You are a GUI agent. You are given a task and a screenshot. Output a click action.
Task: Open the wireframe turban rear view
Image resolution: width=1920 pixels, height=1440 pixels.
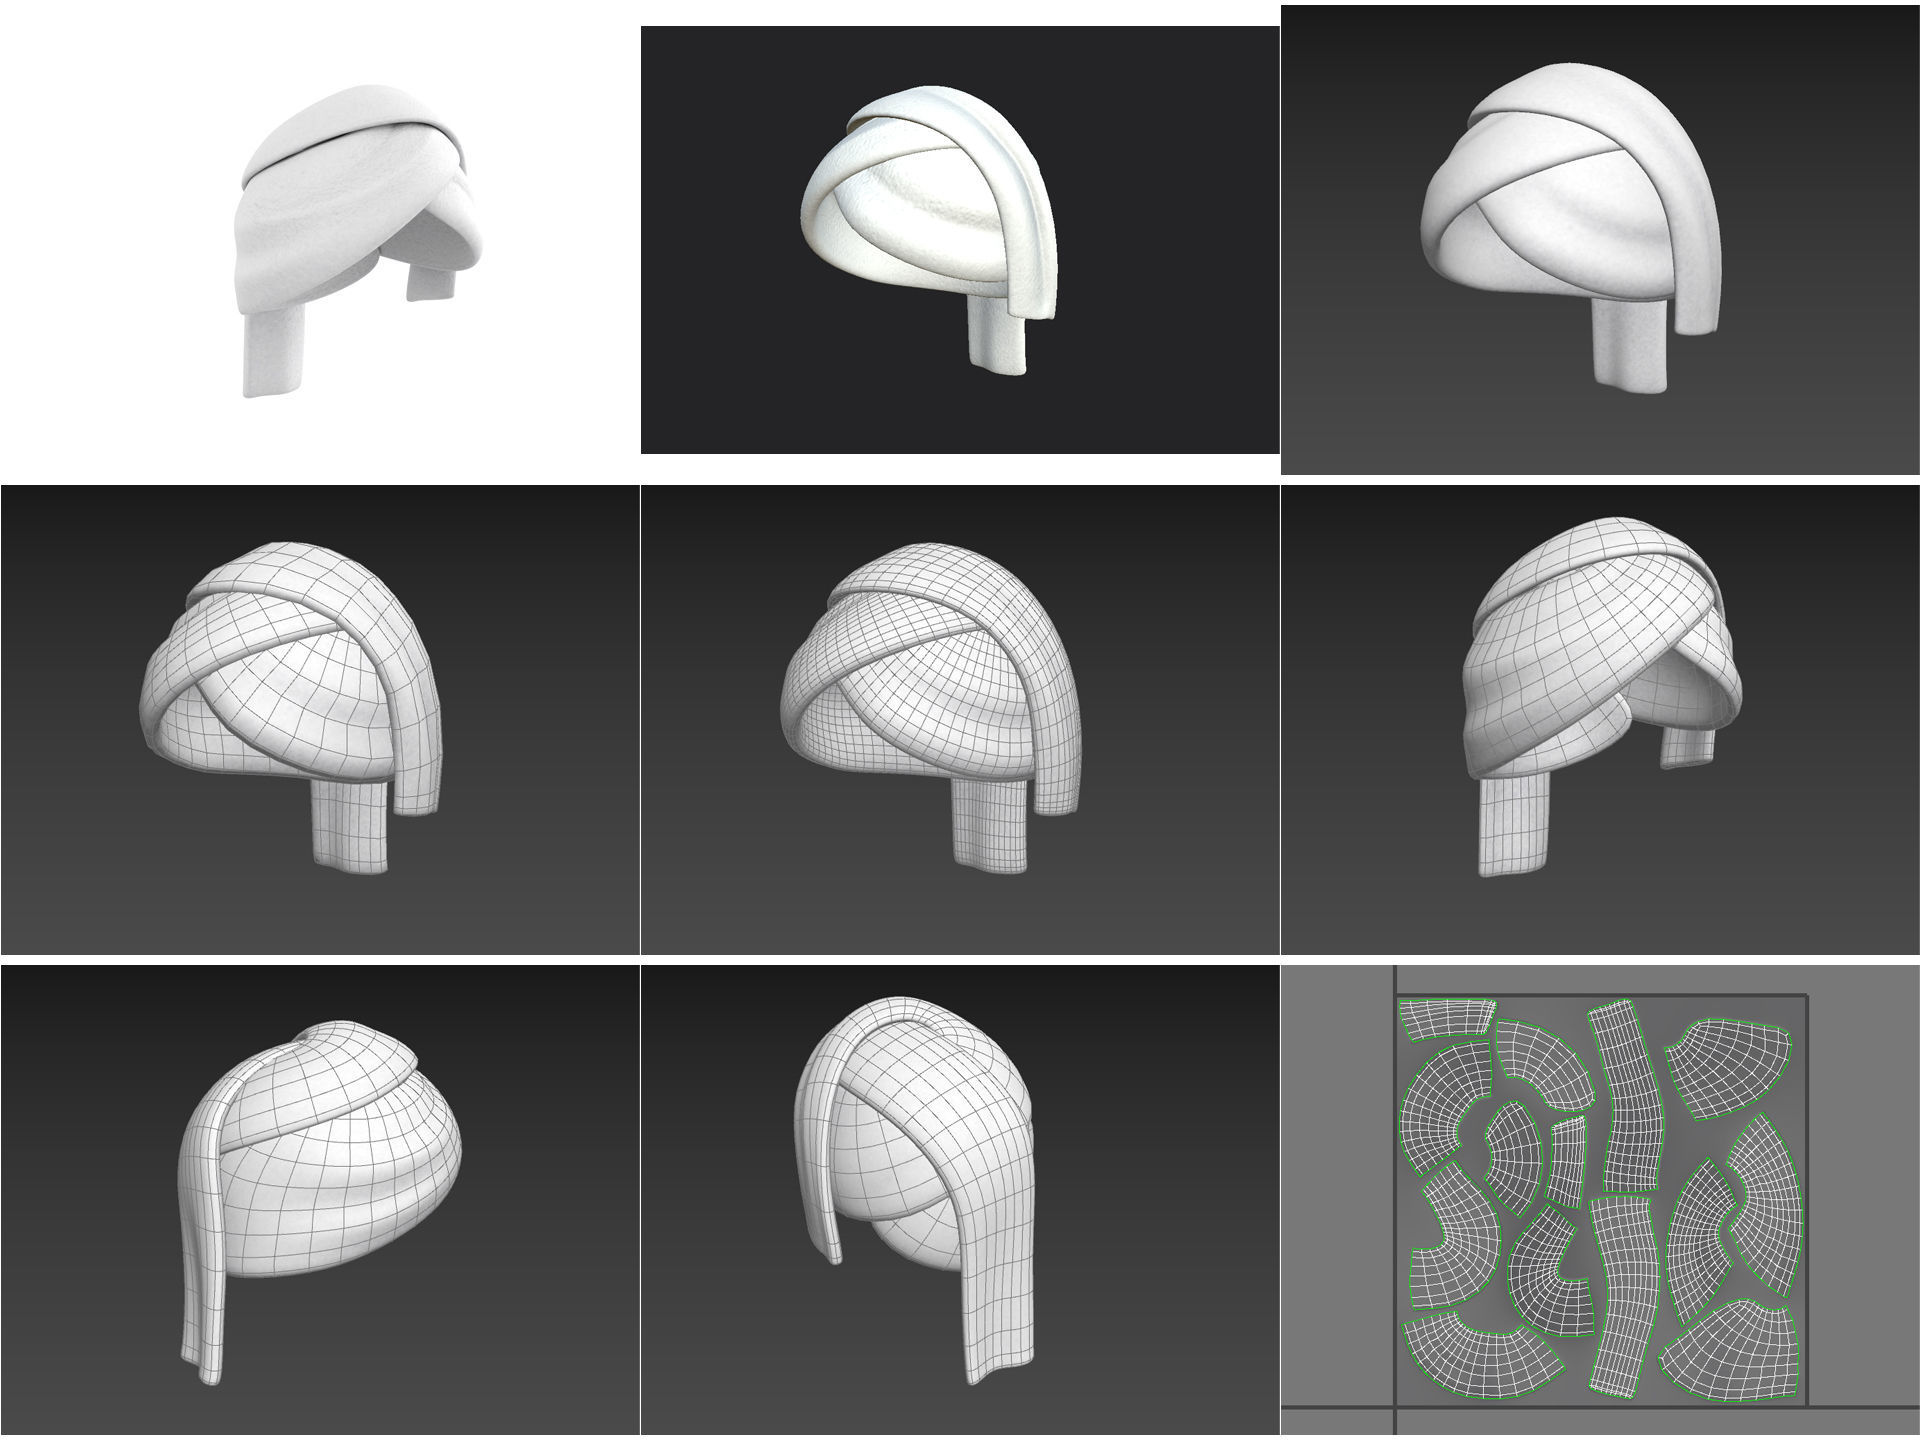960,1200
